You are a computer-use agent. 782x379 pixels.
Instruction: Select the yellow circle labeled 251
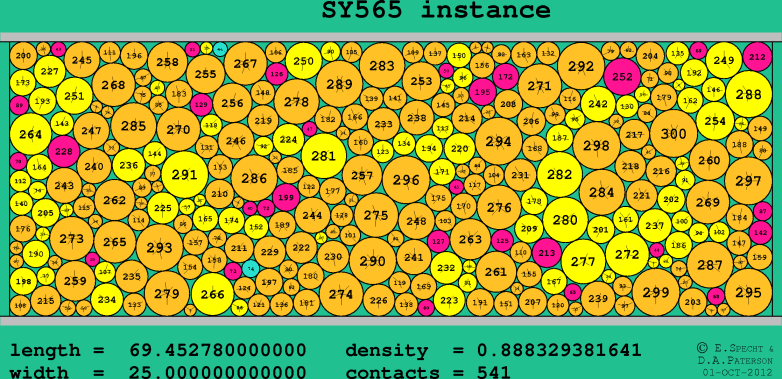(74, 96)
